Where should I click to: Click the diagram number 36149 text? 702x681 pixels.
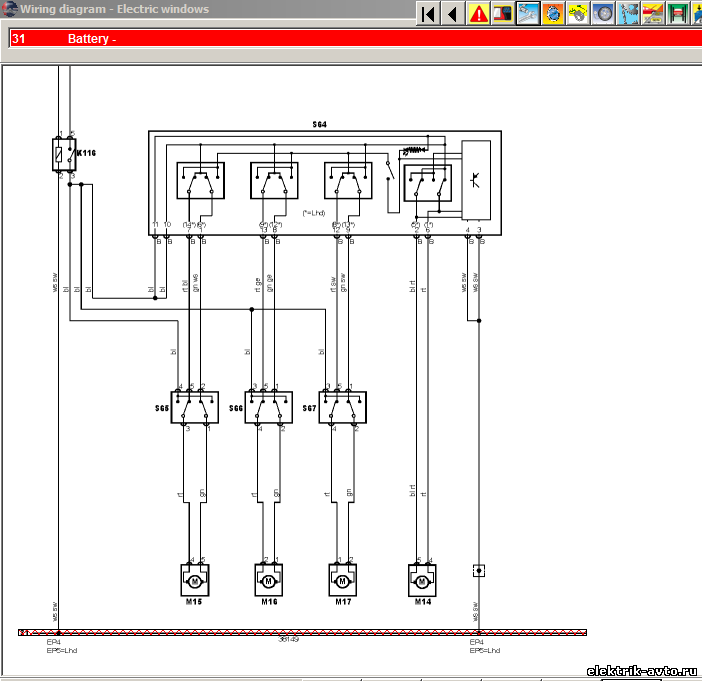click(x=289, y=639)
